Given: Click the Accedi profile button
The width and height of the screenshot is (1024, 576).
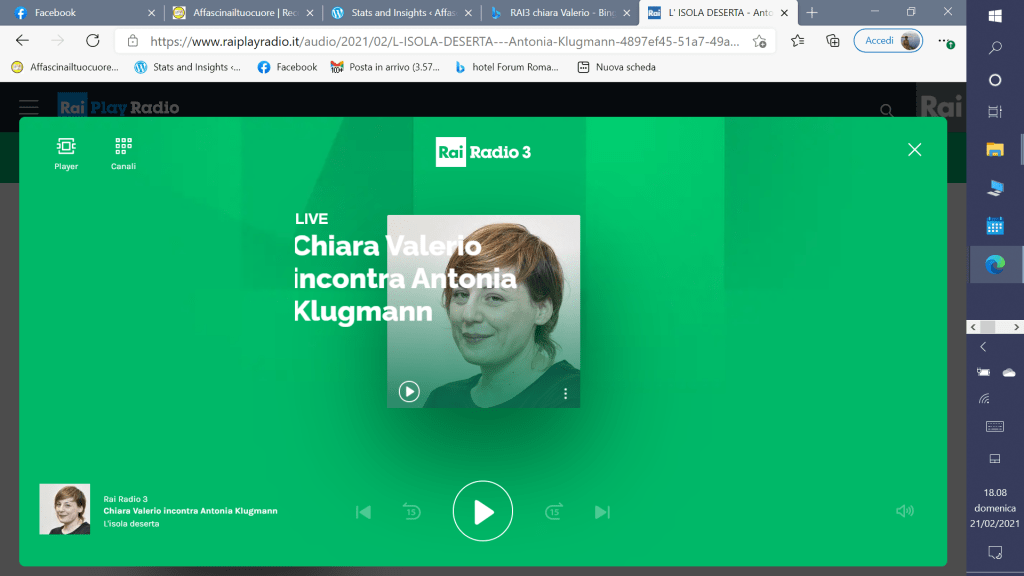Looking at the screenshot, I should (x=888, y=41).
